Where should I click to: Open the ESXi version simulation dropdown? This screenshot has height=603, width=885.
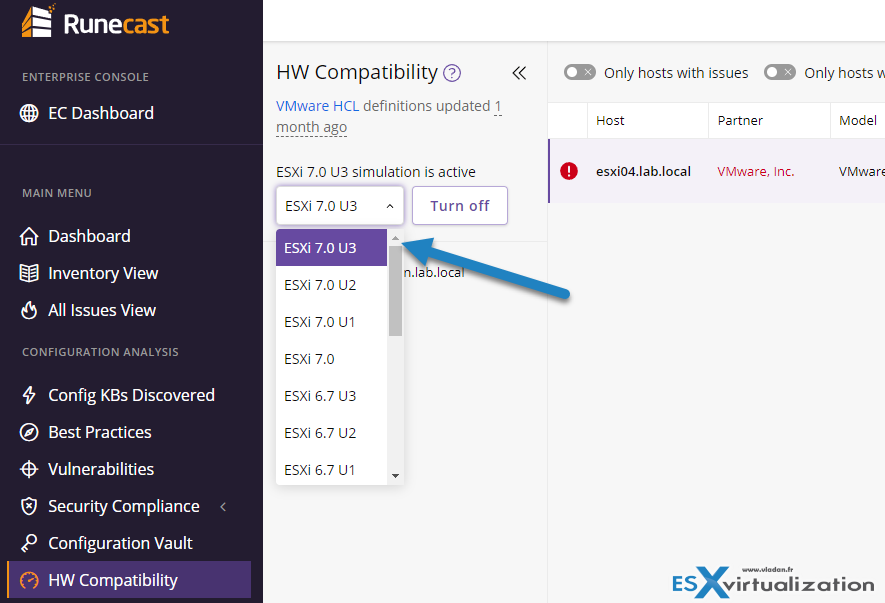[x=340, y=206]
